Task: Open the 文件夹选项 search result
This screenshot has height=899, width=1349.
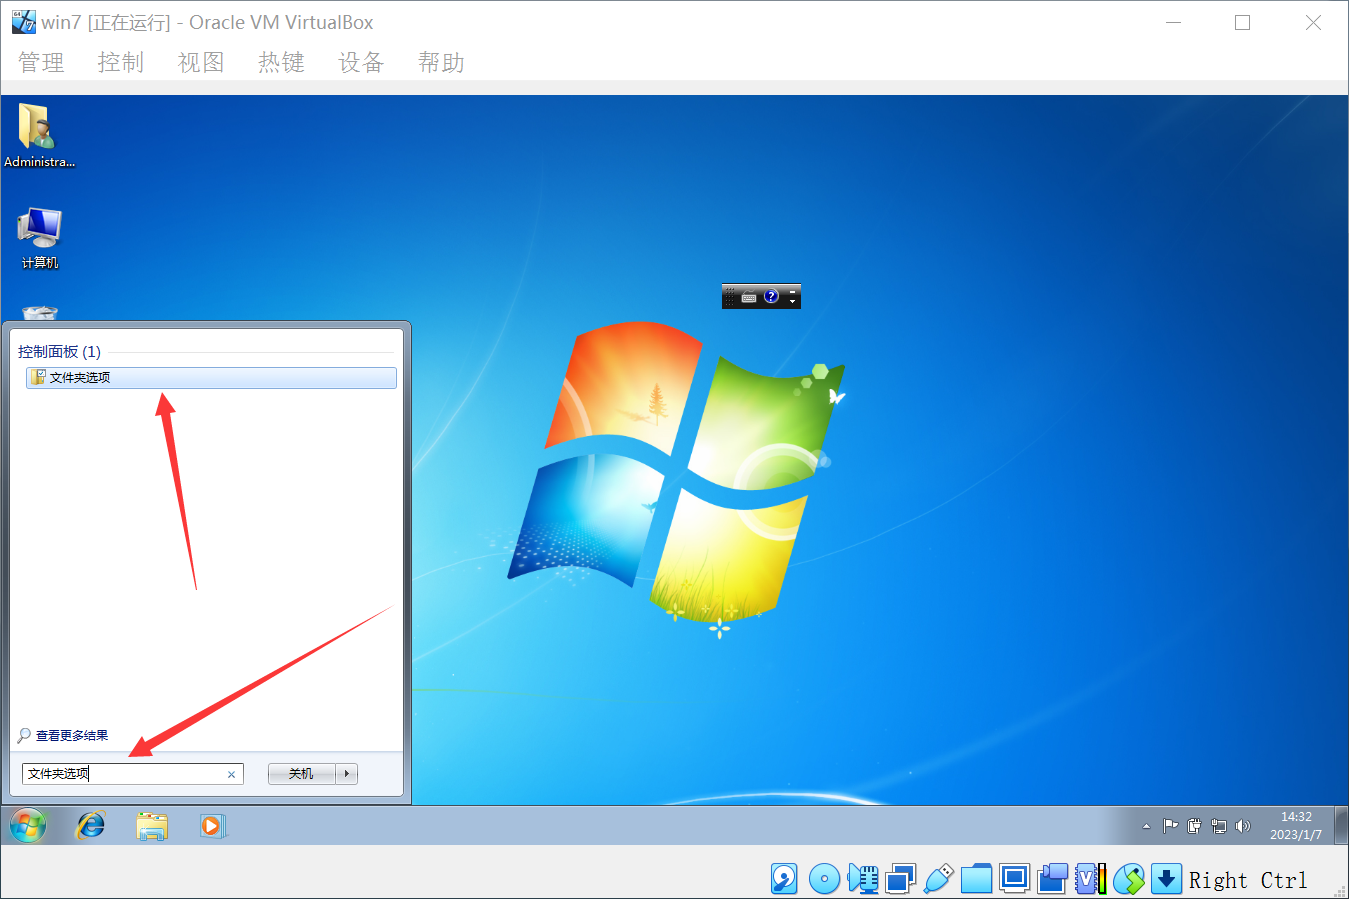Action: 211,377
